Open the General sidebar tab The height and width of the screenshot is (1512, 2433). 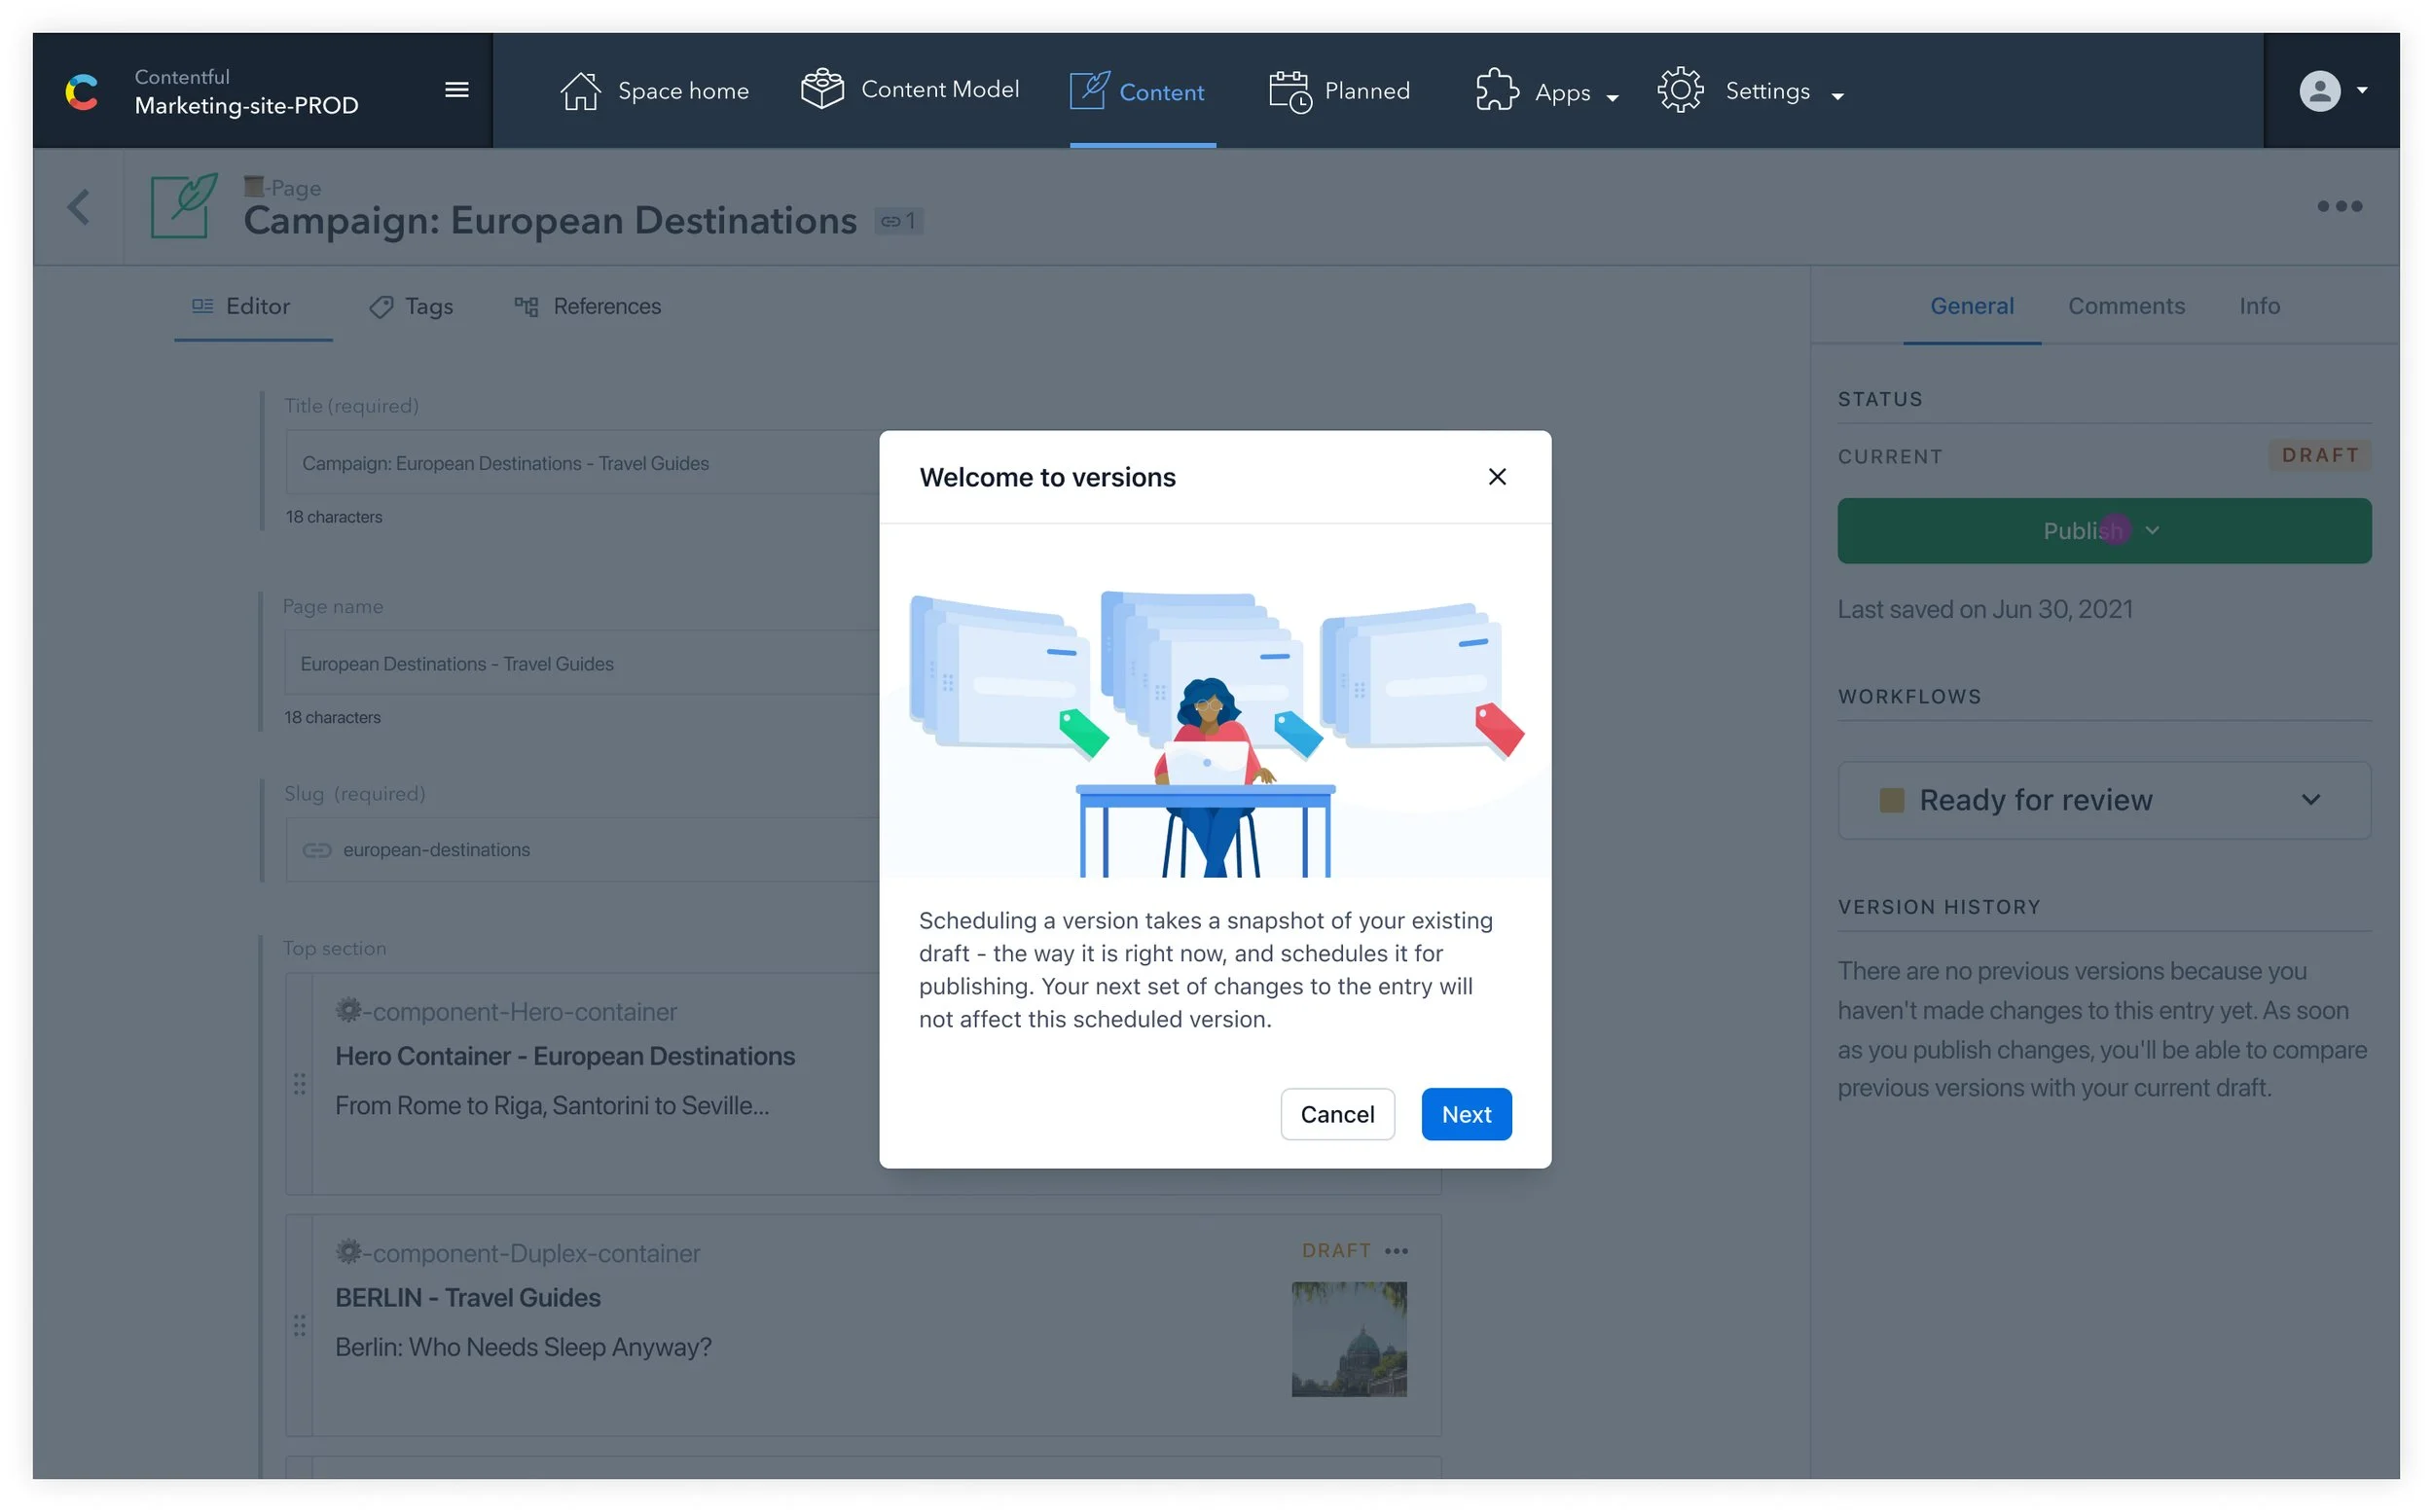[x=1971, y=307]
